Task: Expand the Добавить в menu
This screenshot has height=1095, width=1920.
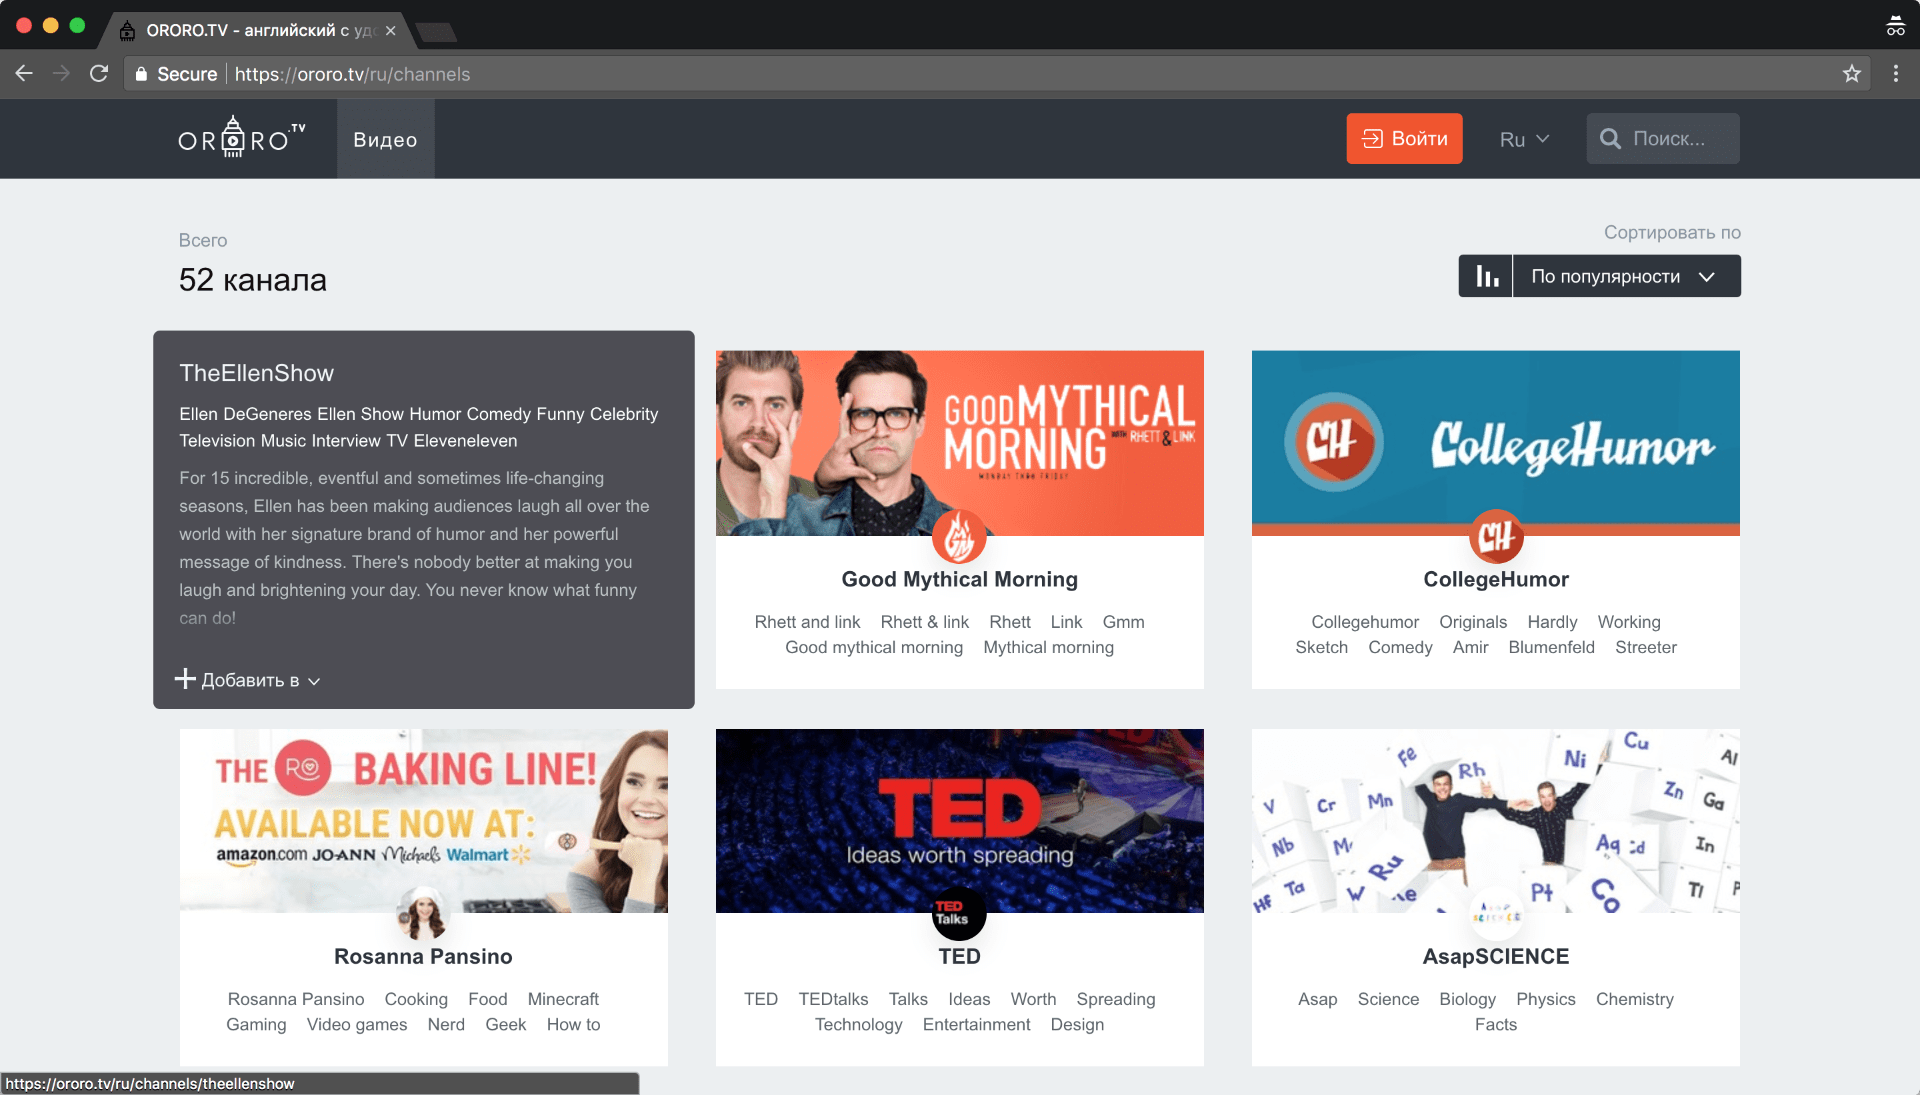Action: 247,680
